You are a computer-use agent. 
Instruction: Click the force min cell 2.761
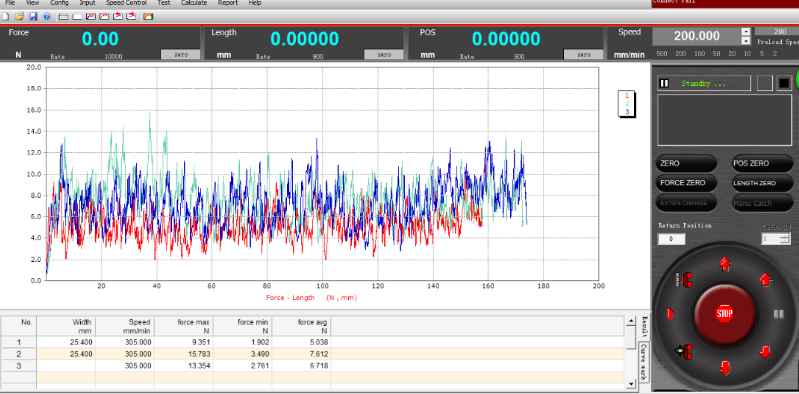243,366
